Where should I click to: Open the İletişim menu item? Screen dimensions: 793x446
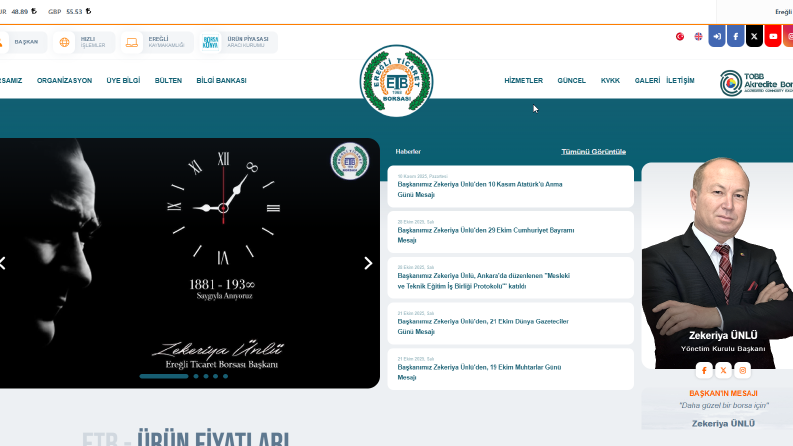(680, 80)
